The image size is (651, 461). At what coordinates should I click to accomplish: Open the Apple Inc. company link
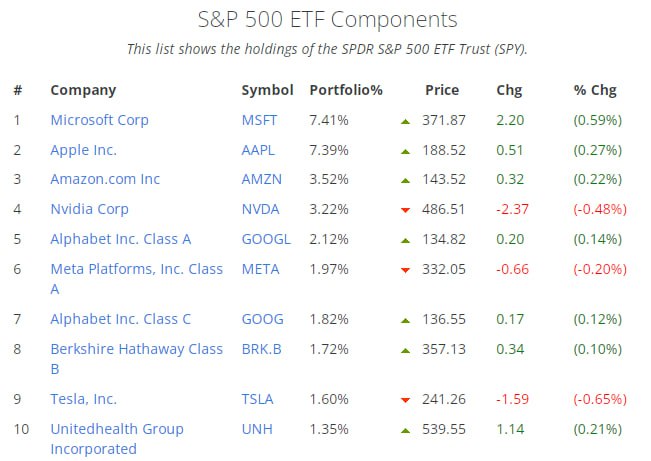[83, 150]
